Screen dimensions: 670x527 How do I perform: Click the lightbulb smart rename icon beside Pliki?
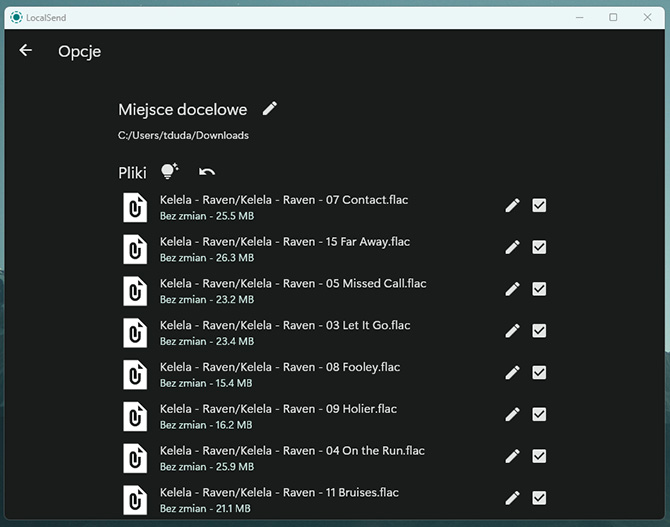point(169,171)
